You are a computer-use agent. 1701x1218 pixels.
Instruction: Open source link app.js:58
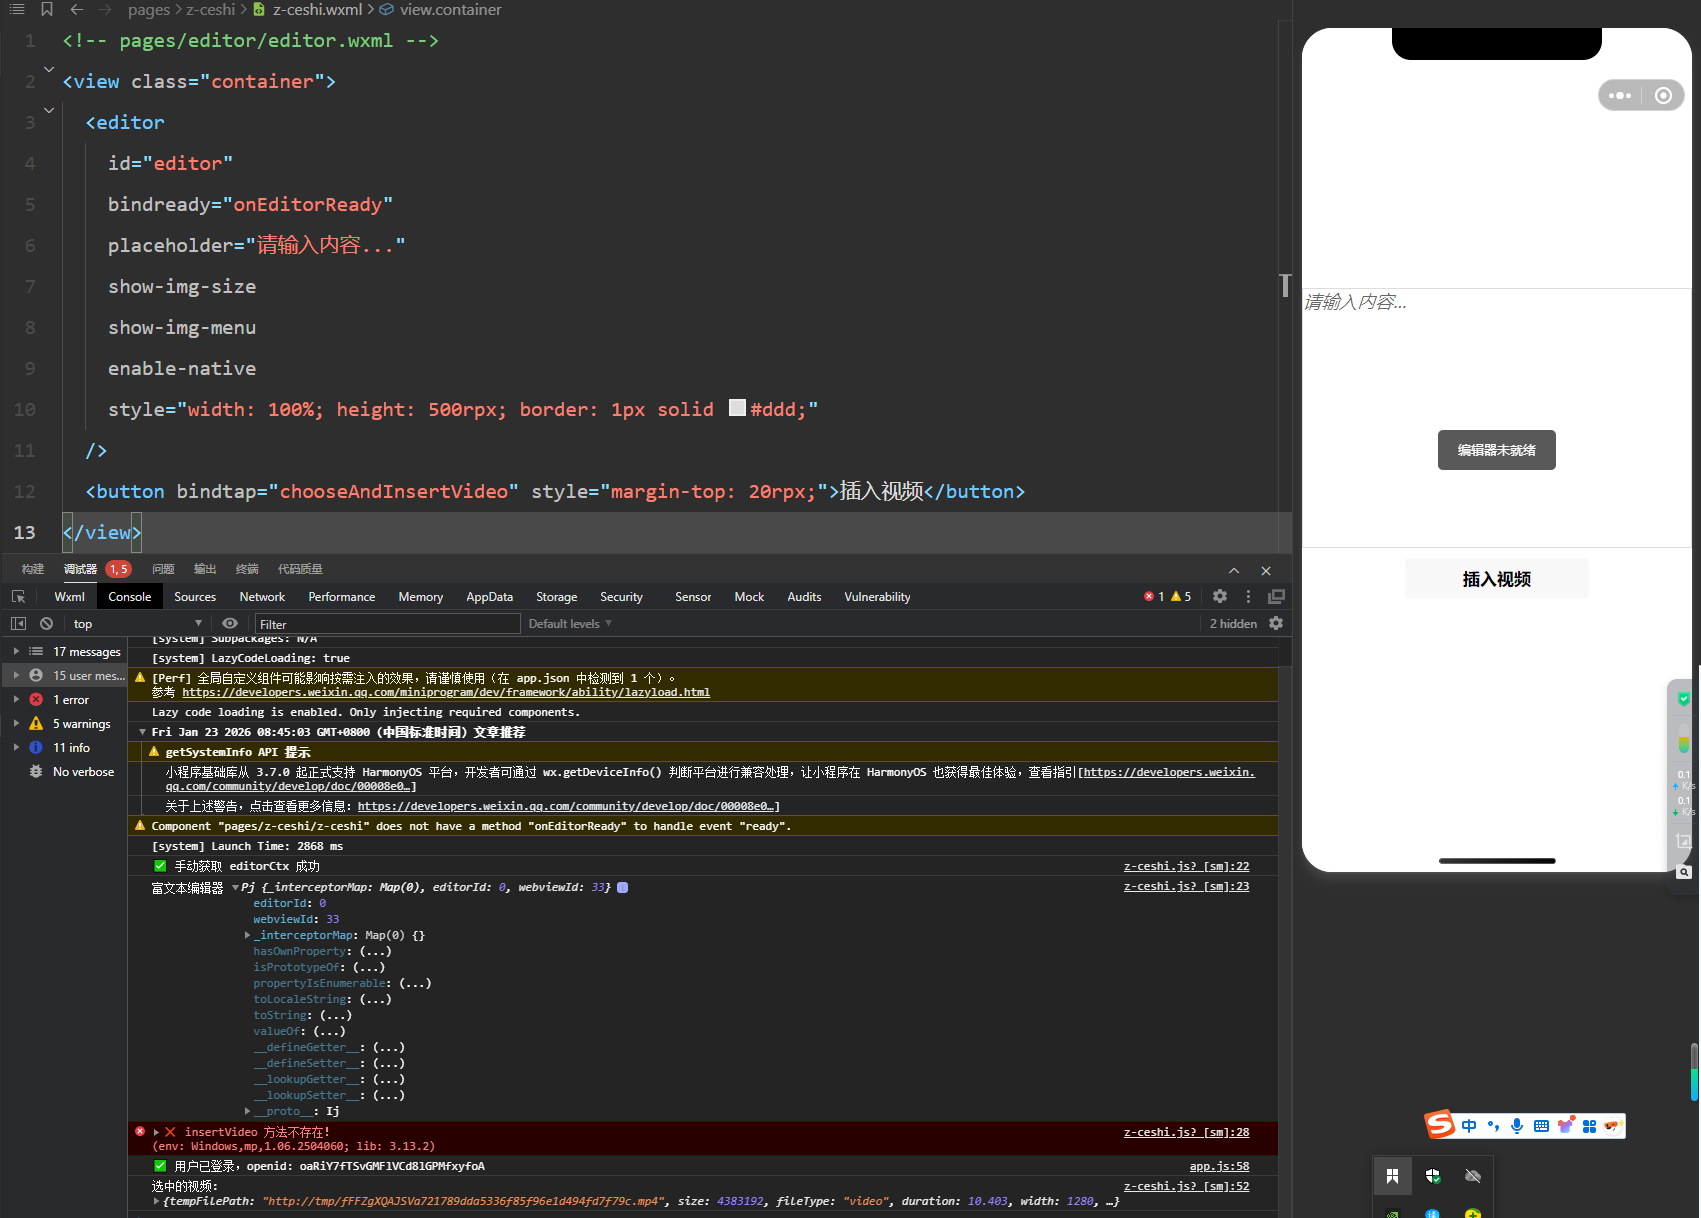(1219, 1166)
